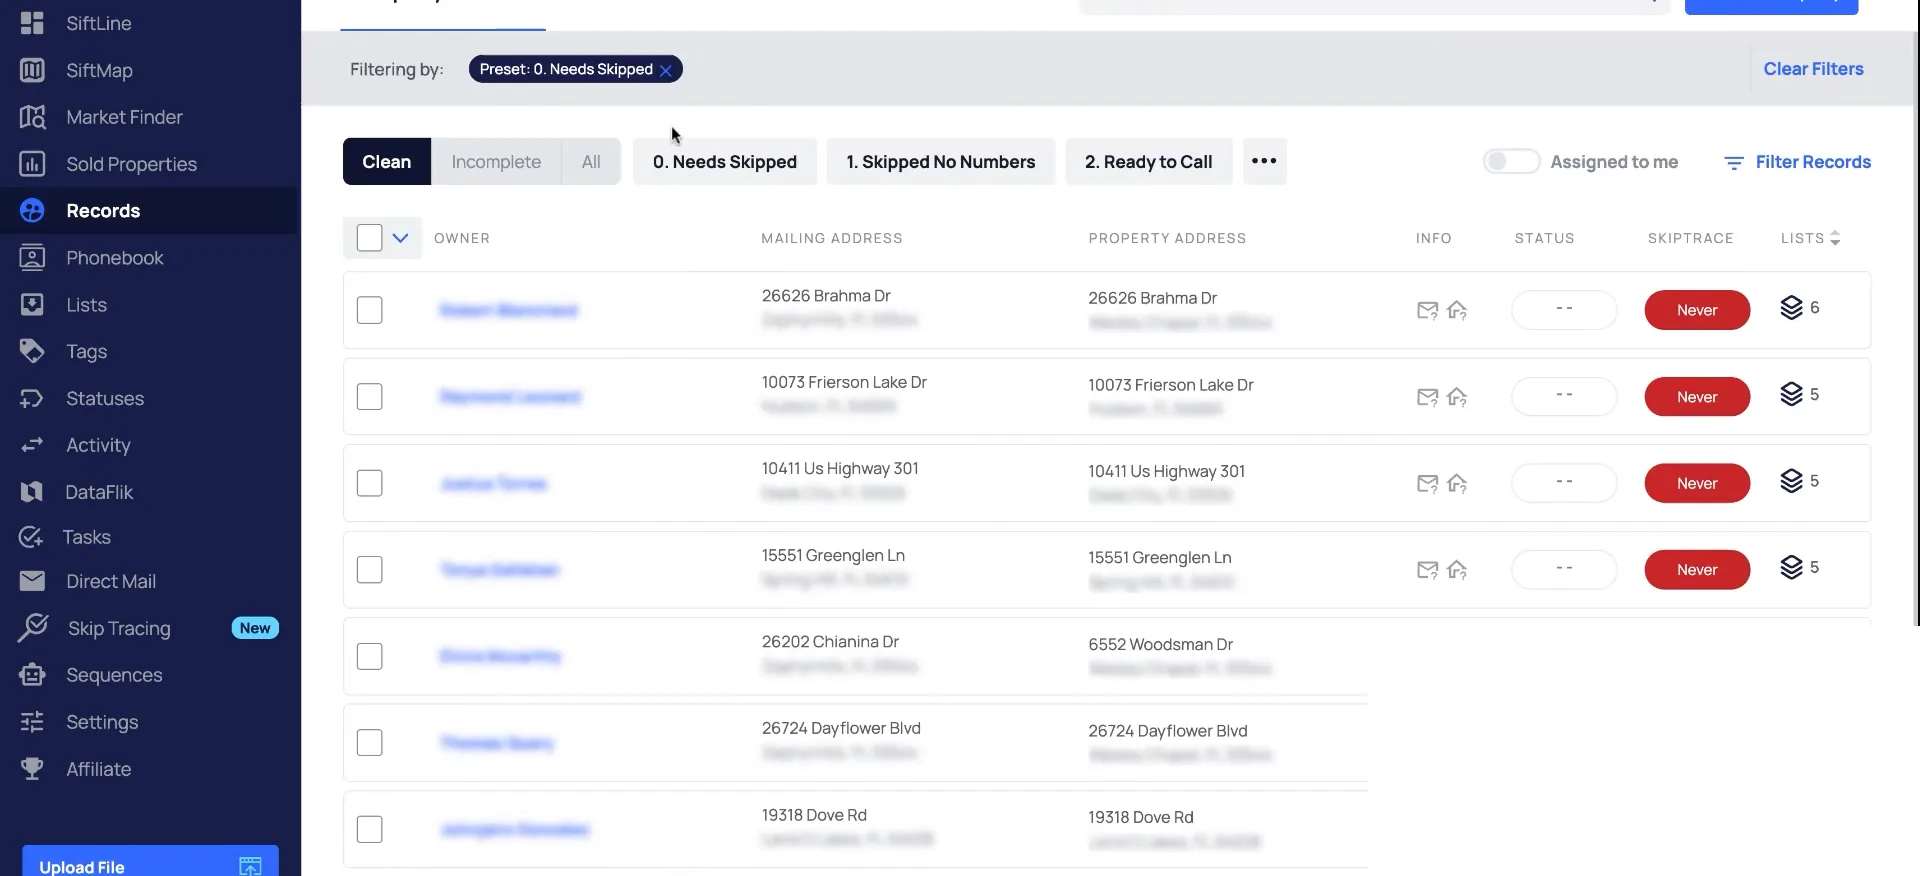Toggle the Assigned to me switch
Image resolution: width=1920 pixels, height=876 pixels.
1511,162
